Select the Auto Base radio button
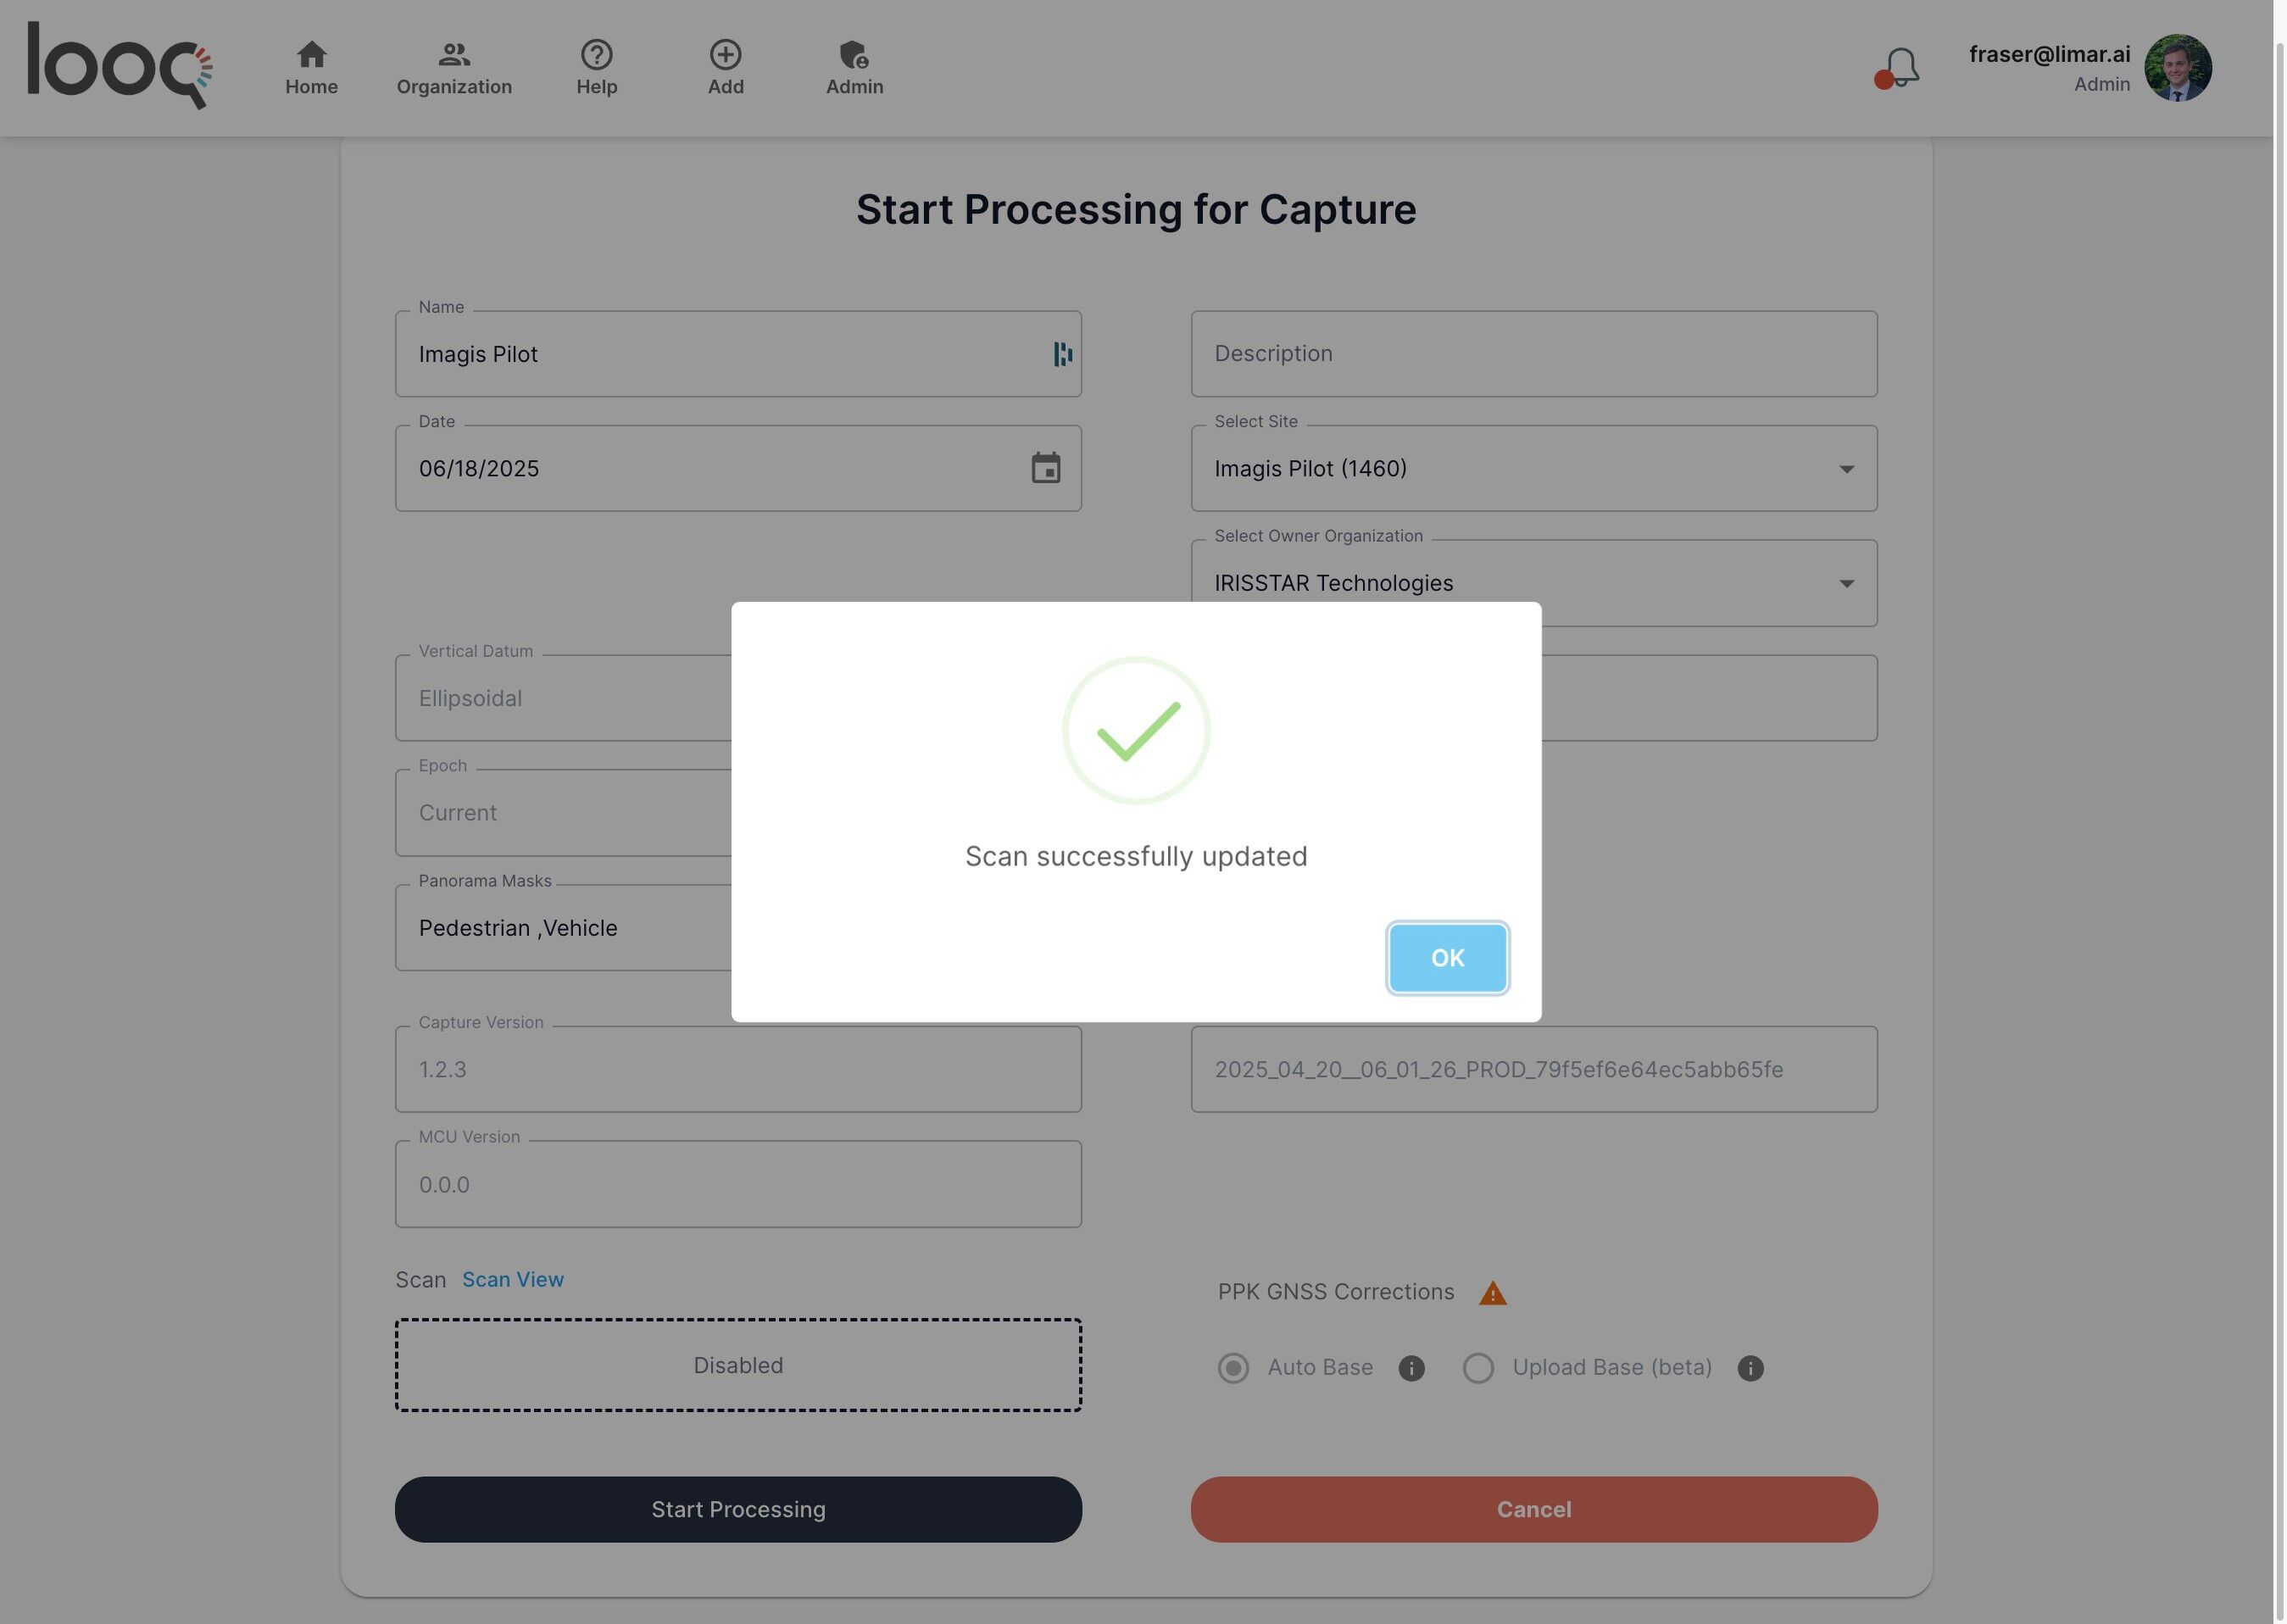Viewport: 2287px width, 1624px height. pos(1233,1368)
